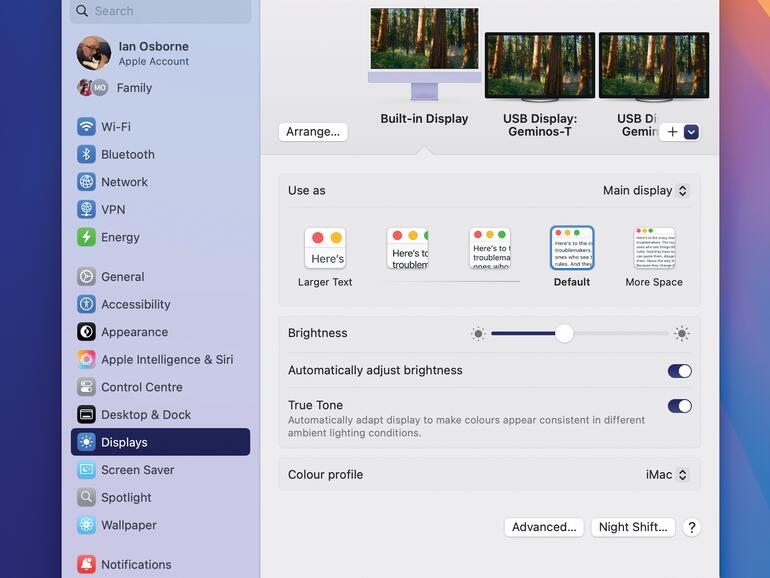Click the Control Centre icon
This screenshot has width=770, height=578.
click(x=86, y=387)
